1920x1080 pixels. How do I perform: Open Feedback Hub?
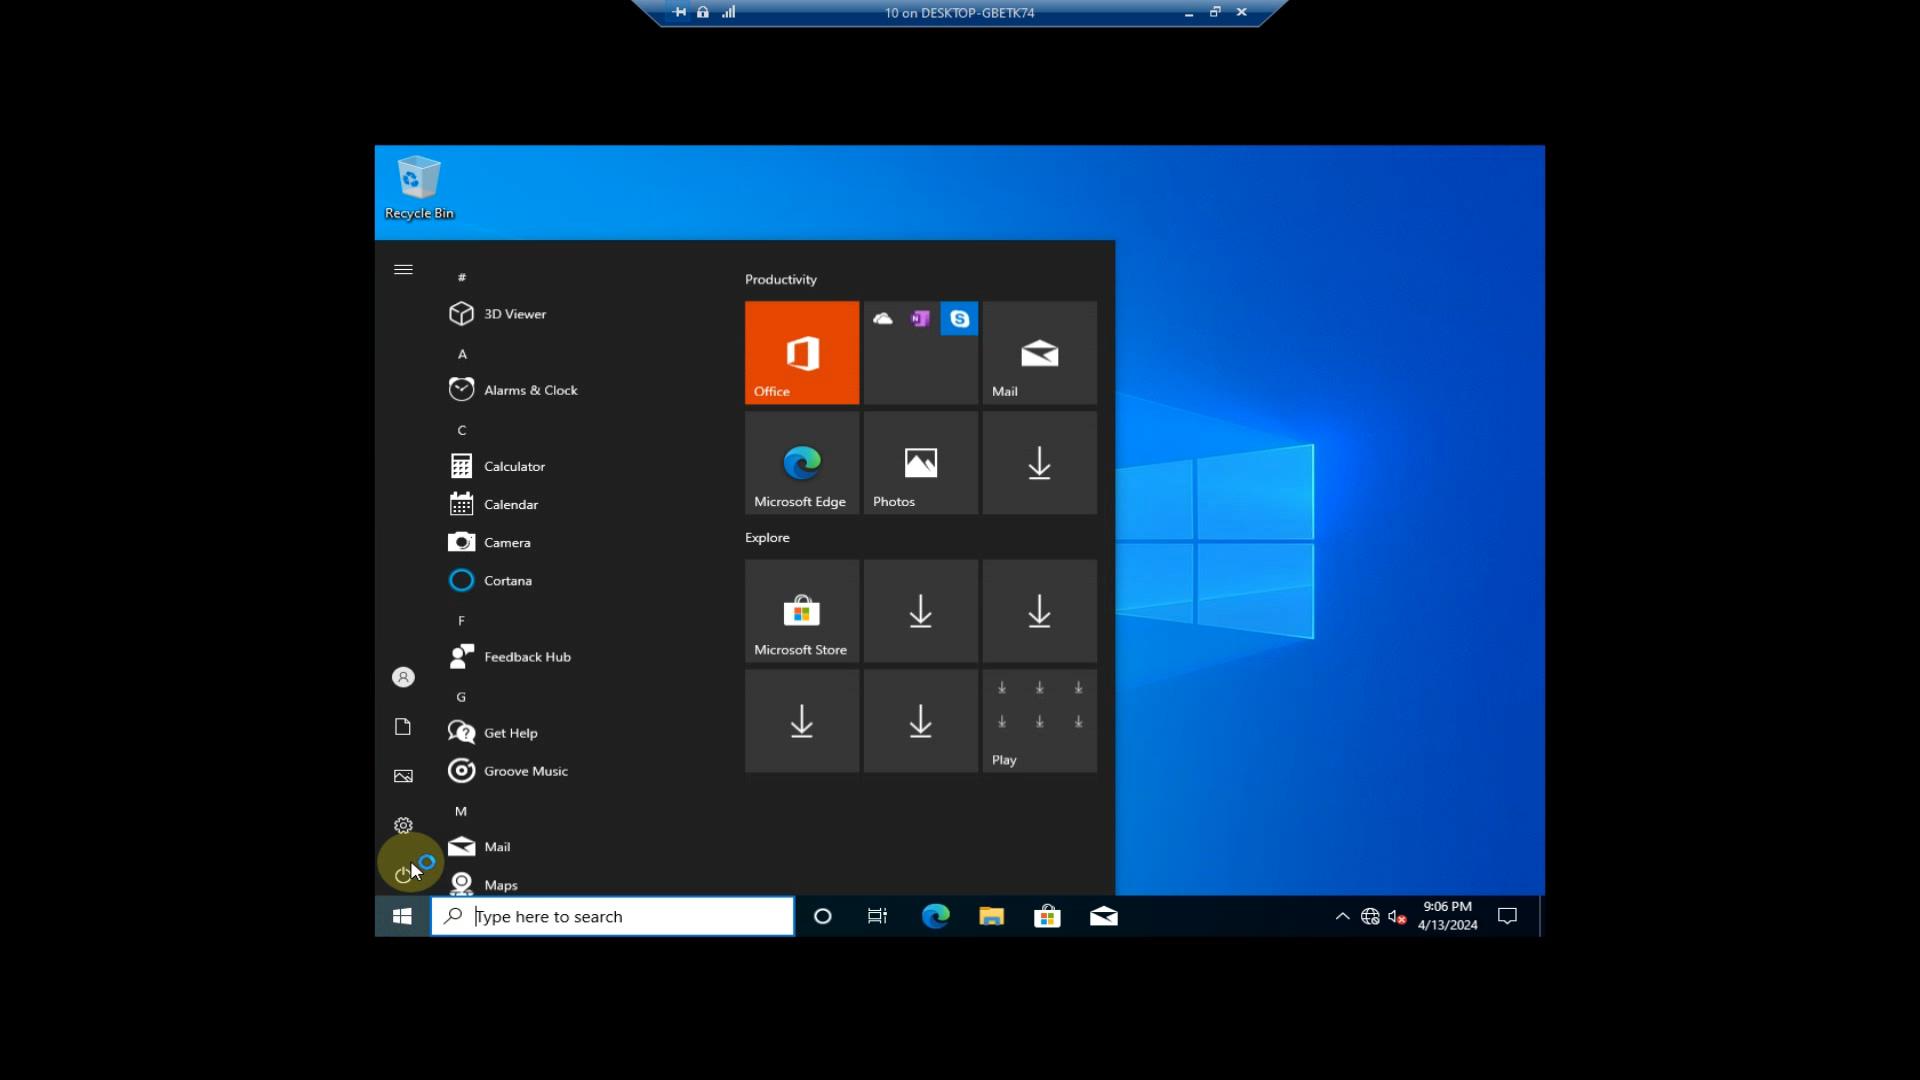(580, 657)
